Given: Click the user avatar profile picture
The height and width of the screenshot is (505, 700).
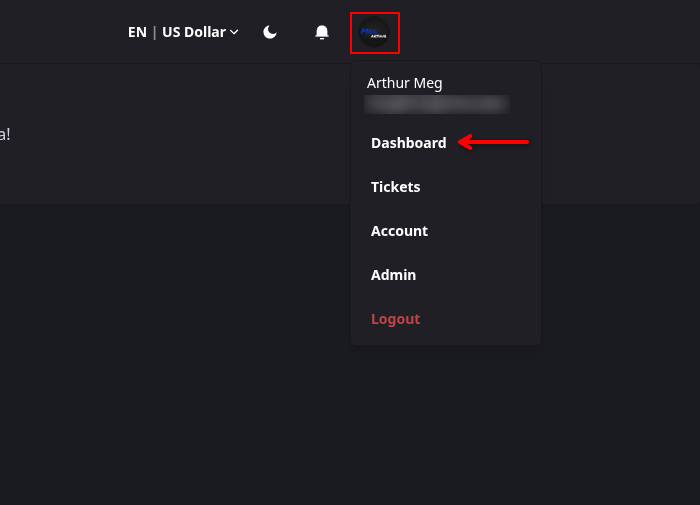Looking at the screenshot, I should tap(375, 33).
